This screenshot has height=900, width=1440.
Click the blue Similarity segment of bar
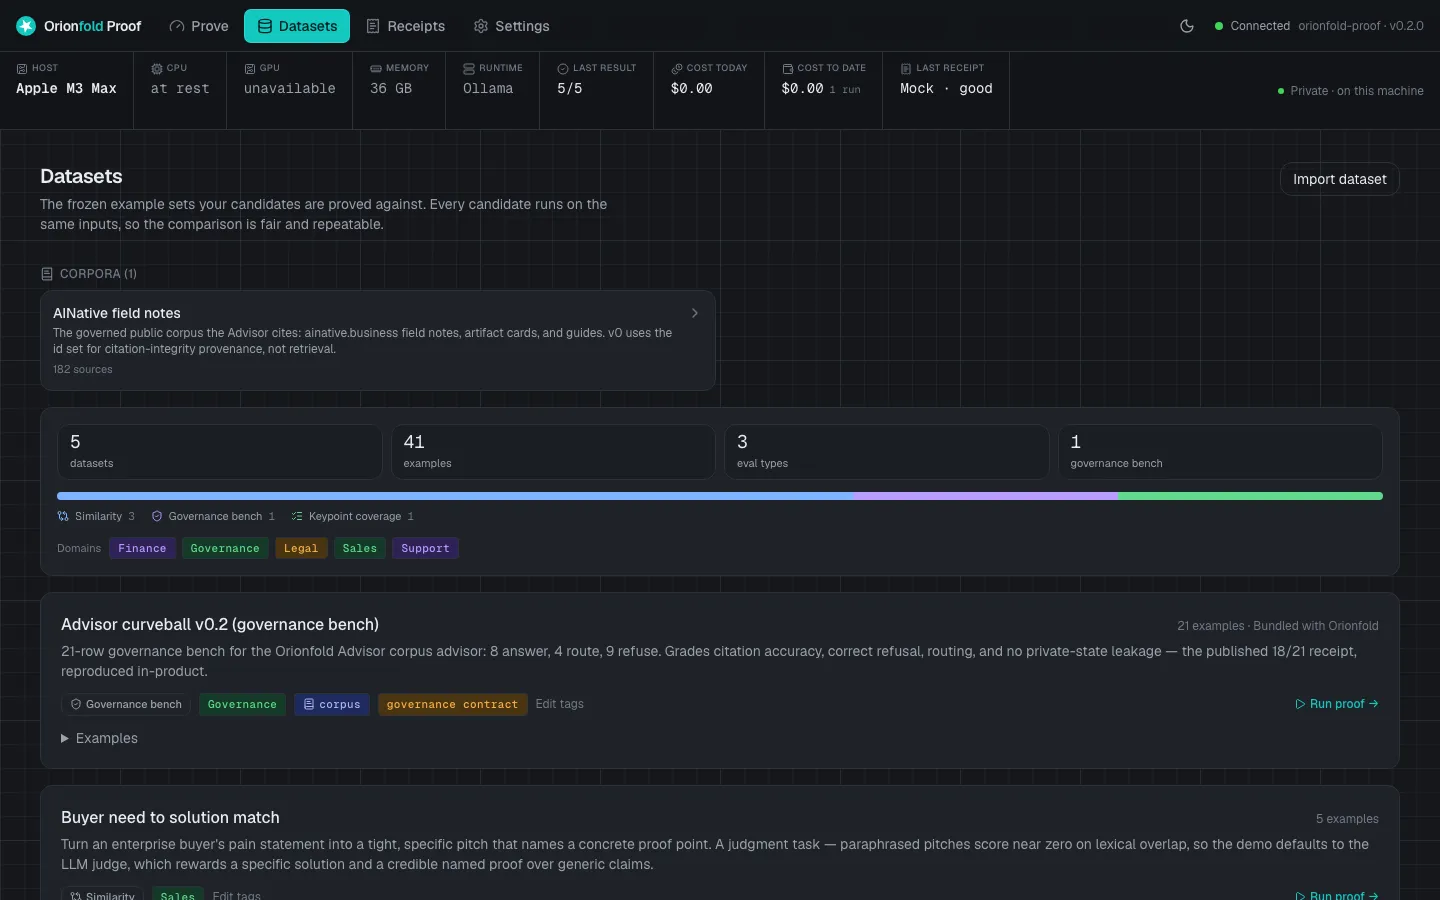click(x=455, y=496)
